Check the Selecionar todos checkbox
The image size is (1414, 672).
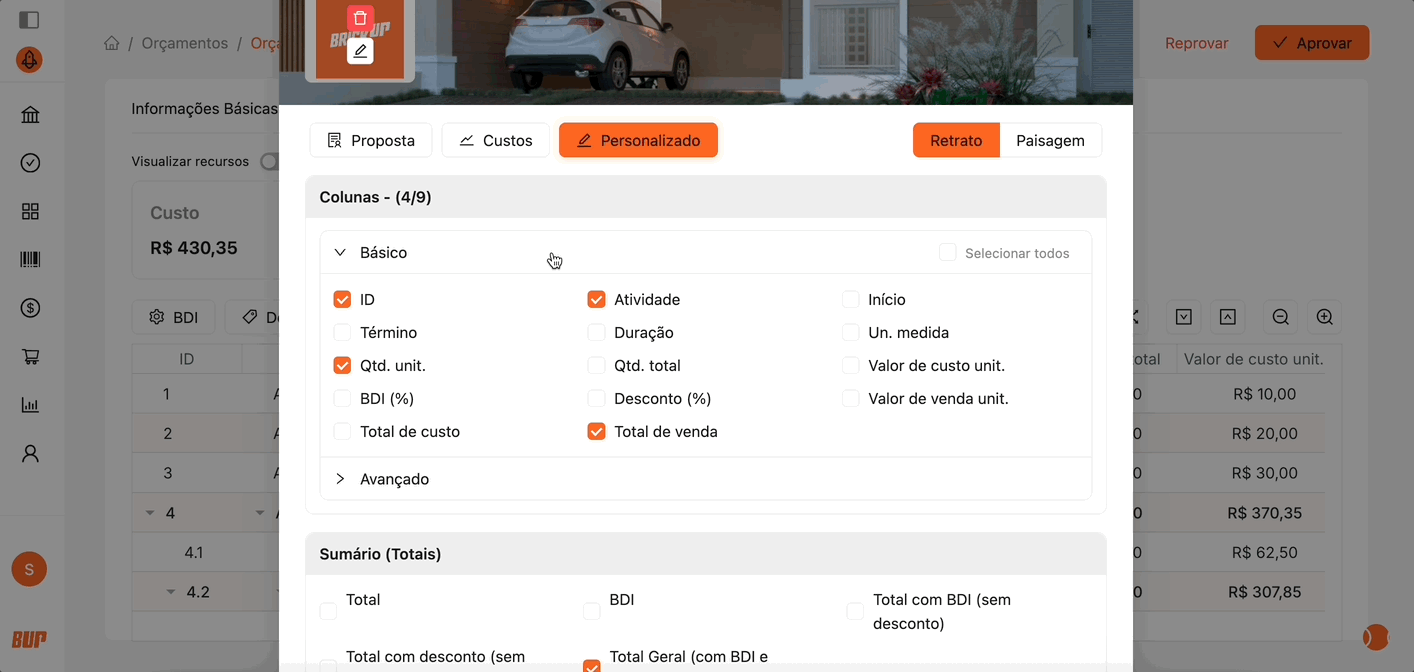[x=947, y=253]
